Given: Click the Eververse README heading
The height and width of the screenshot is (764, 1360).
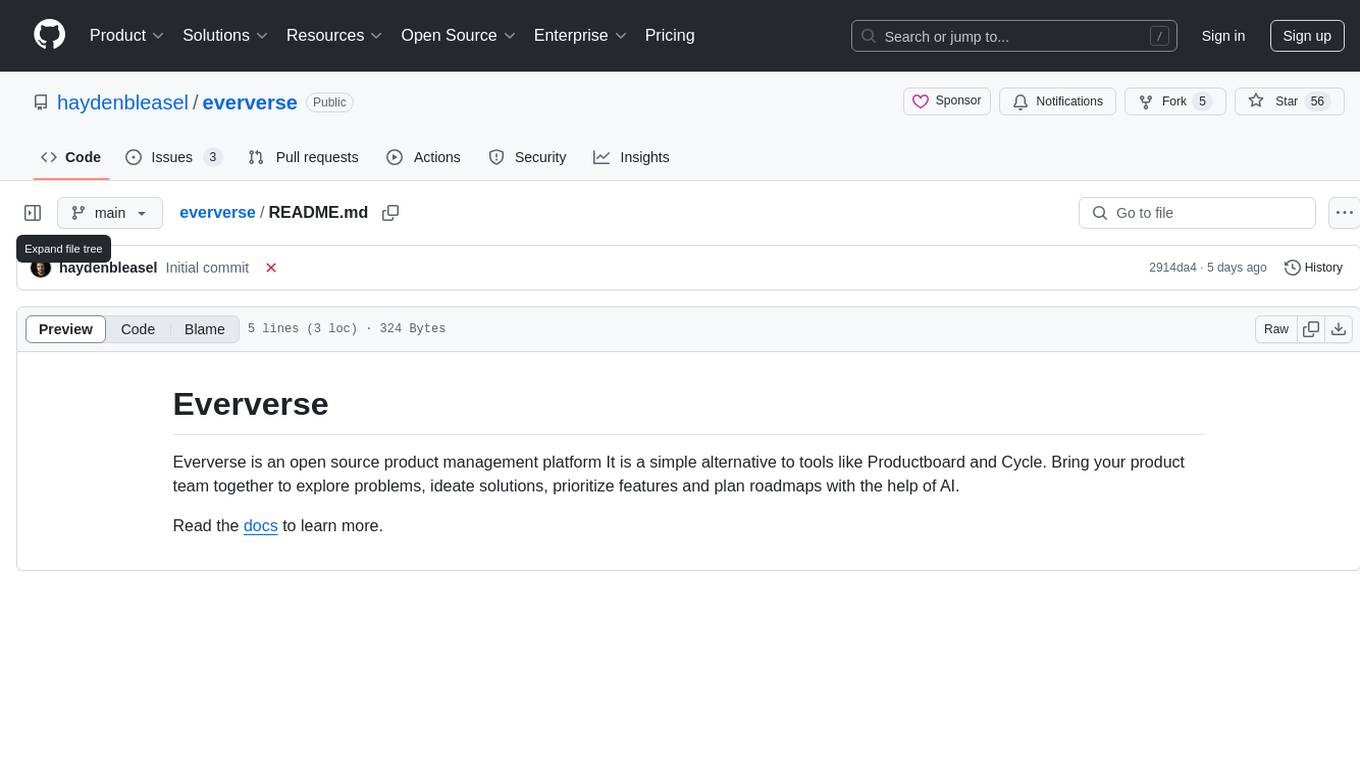Looking at the screenshot, I should click(251, 404).
